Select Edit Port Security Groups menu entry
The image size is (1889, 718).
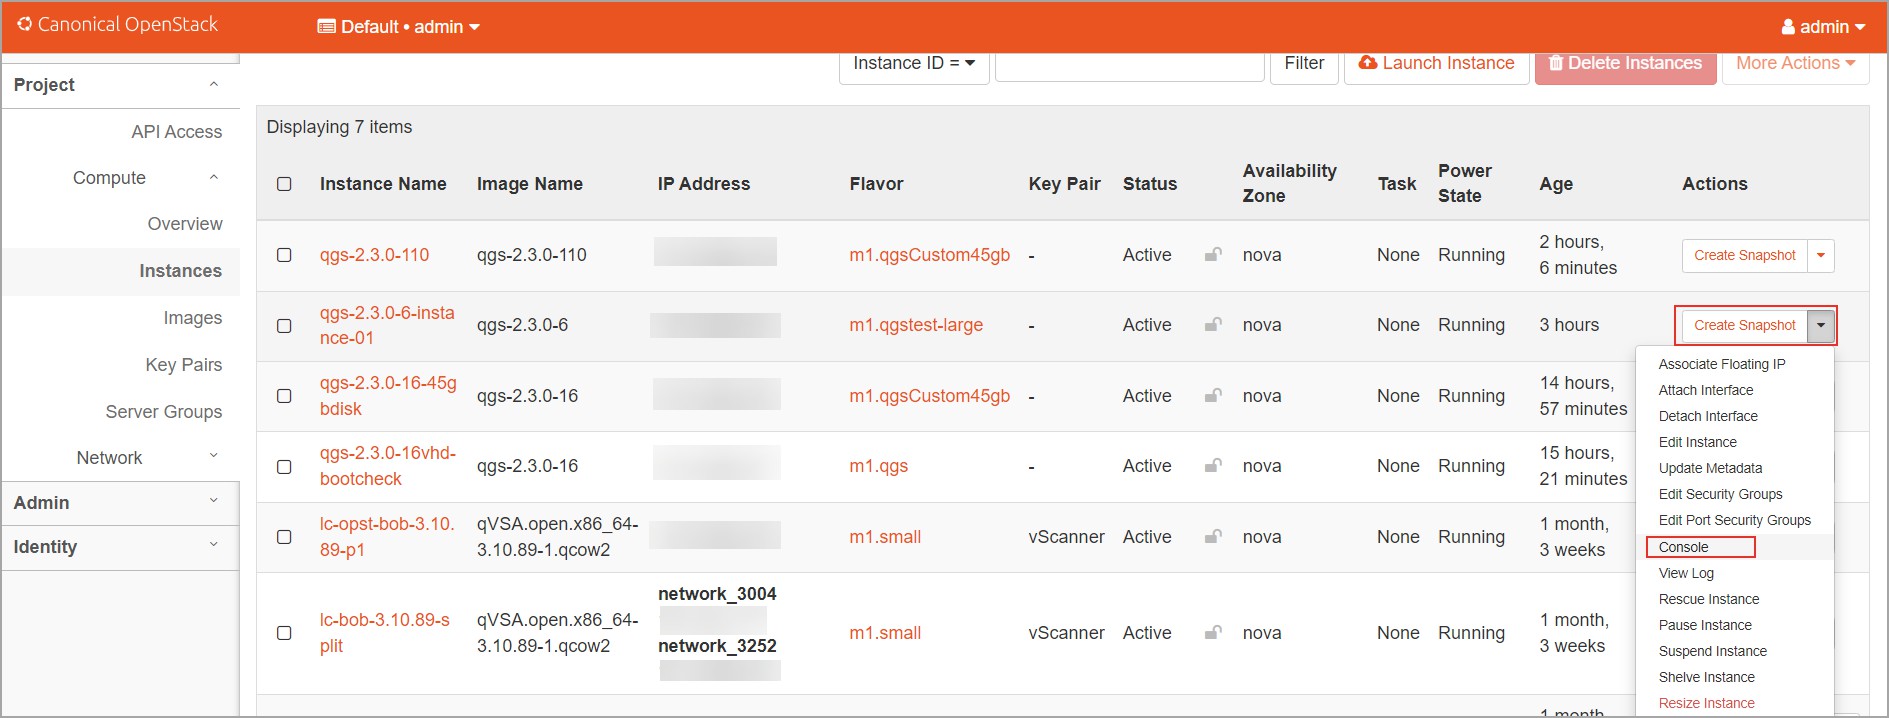point(1734,520)
